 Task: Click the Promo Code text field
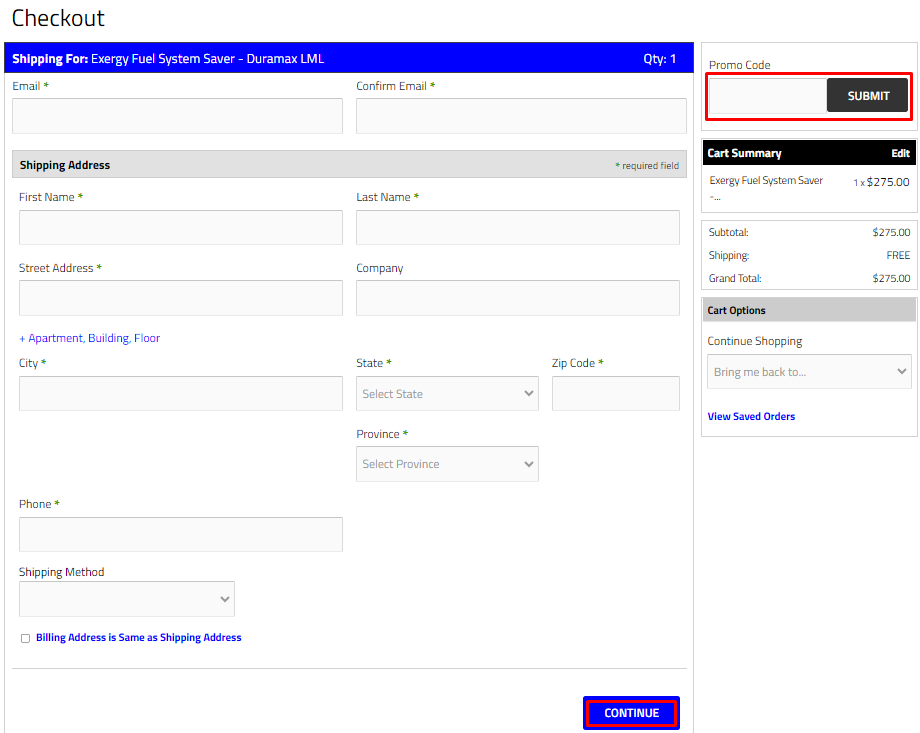(x=768, y=96)
